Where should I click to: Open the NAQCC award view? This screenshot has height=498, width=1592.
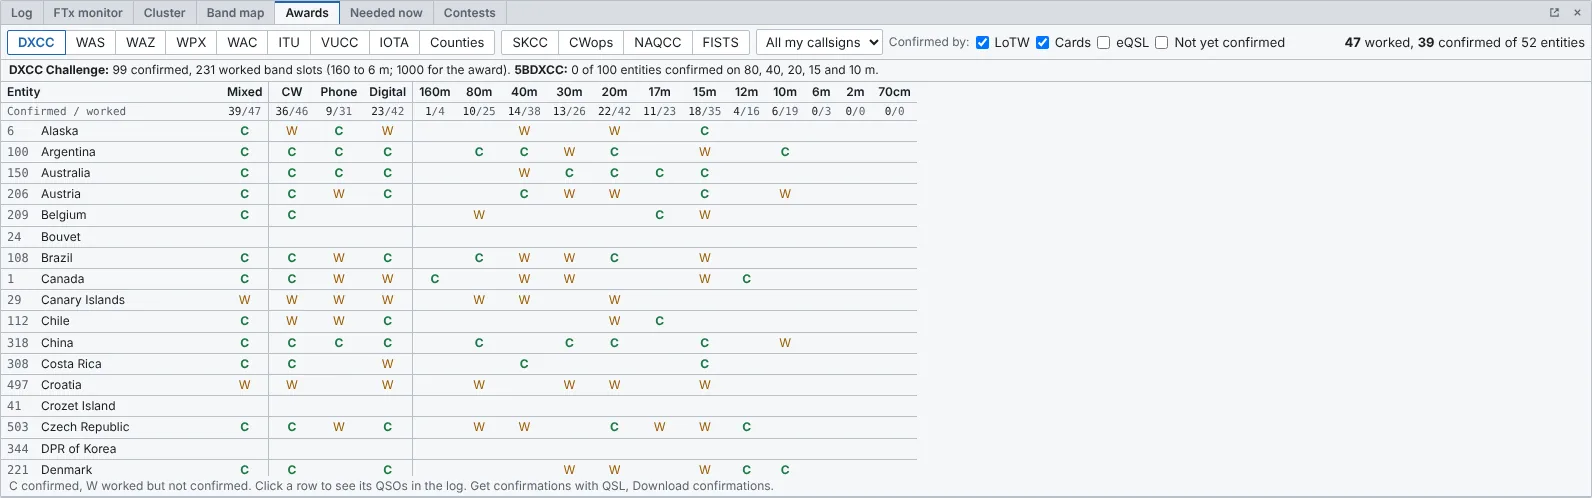pyautogui.click(x=657, y=42)
